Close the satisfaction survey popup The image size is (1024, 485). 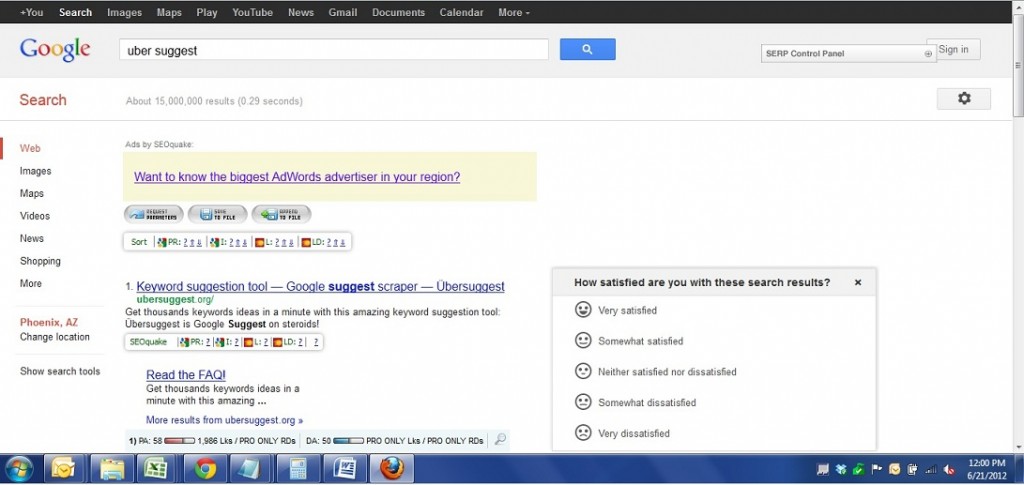(857, 283)
